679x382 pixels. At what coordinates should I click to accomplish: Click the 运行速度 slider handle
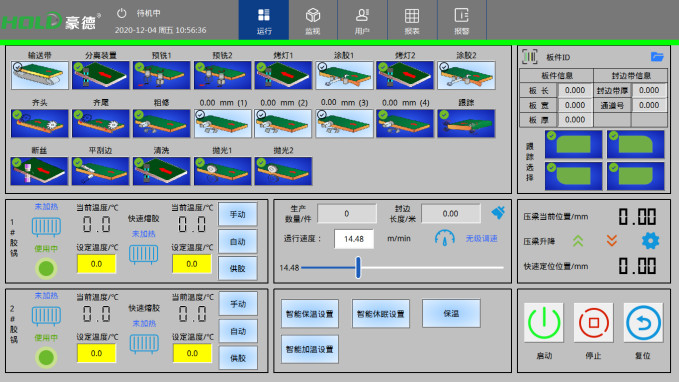pyautogui.click(x=358, y=267)
